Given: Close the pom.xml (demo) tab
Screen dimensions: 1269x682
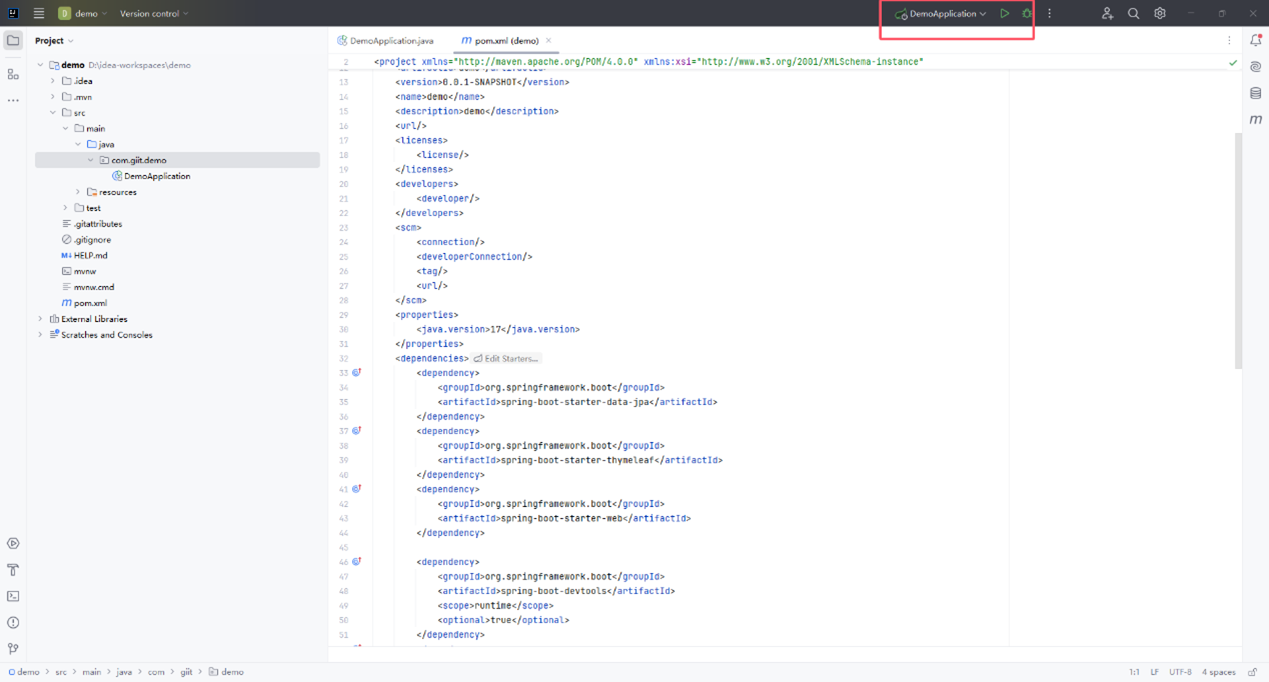Looking at the screenshot, I should pos(548,41).
